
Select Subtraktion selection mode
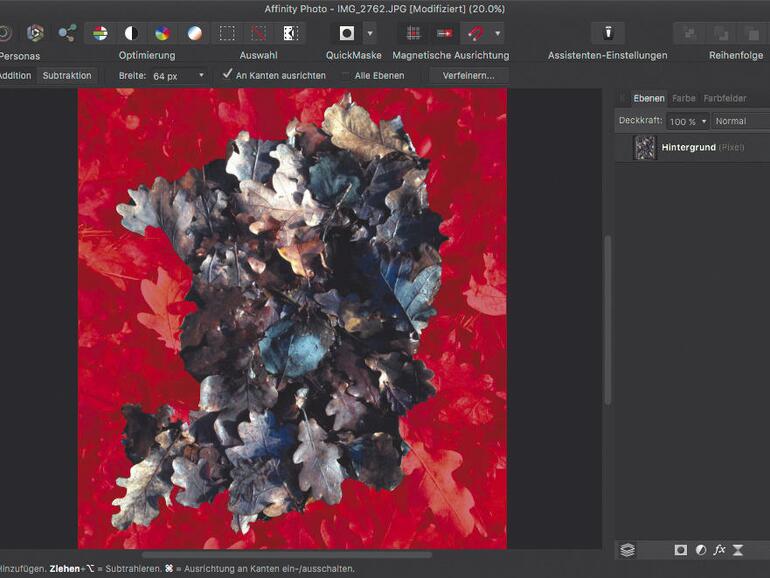67,76
